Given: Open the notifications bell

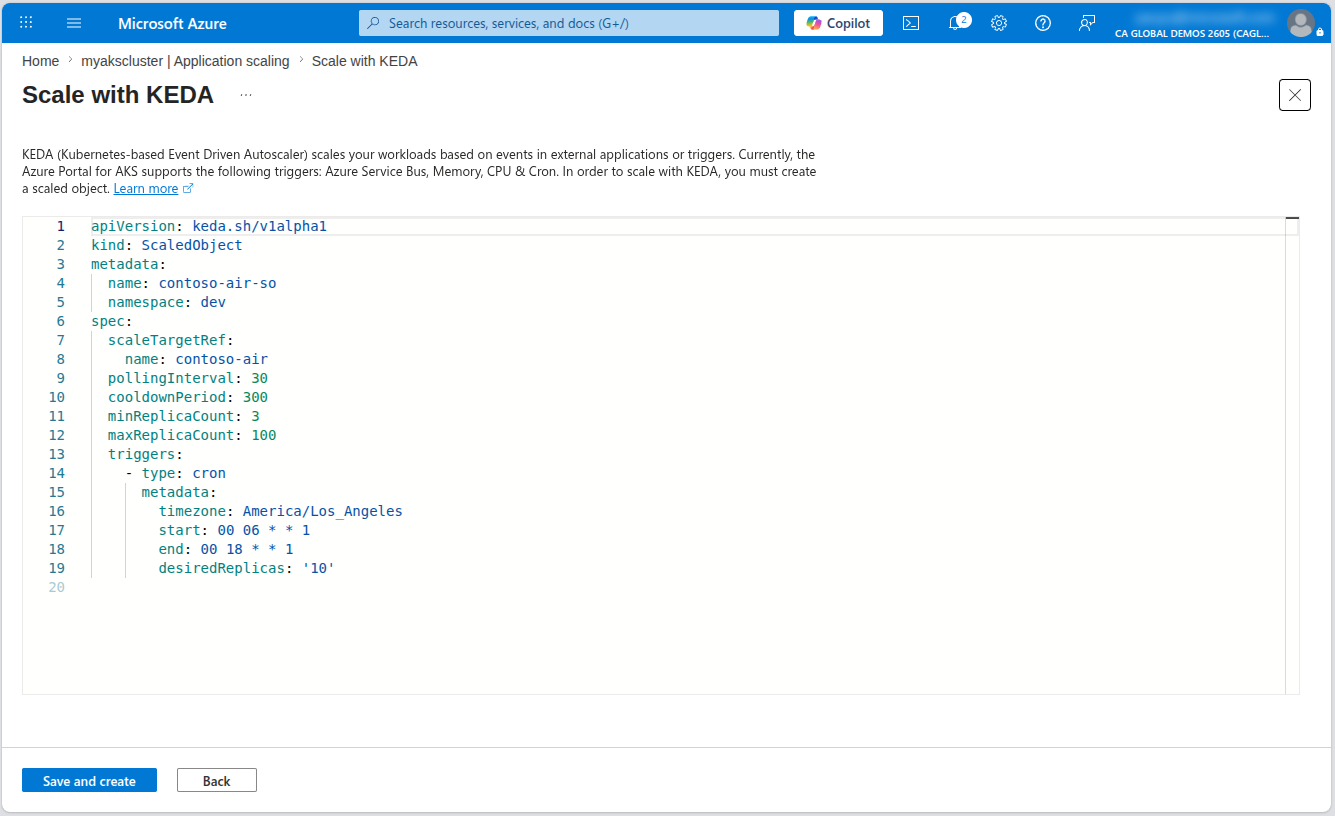Looking at the screenshot, I should point(956,23).
